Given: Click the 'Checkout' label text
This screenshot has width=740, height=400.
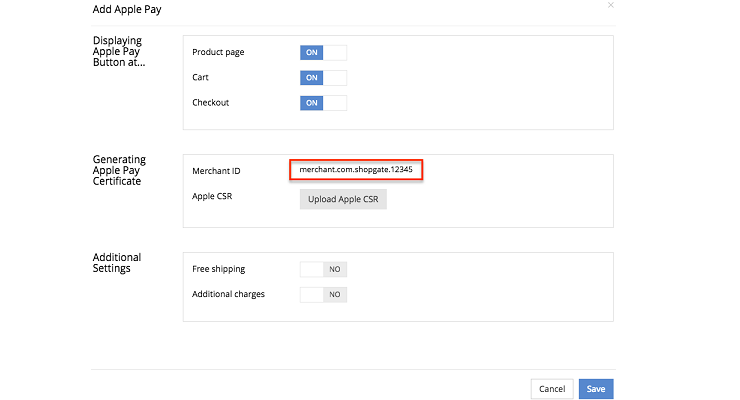Looking at the screenshot, I should (x=210, y=103).
